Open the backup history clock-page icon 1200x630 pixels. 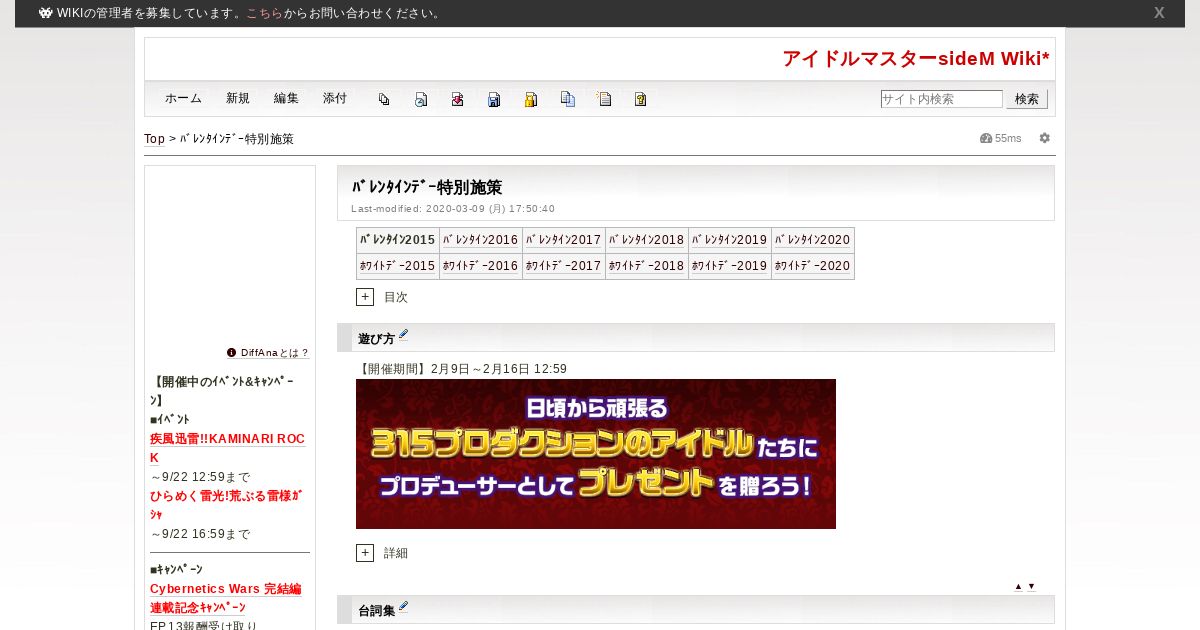(421, 99)
